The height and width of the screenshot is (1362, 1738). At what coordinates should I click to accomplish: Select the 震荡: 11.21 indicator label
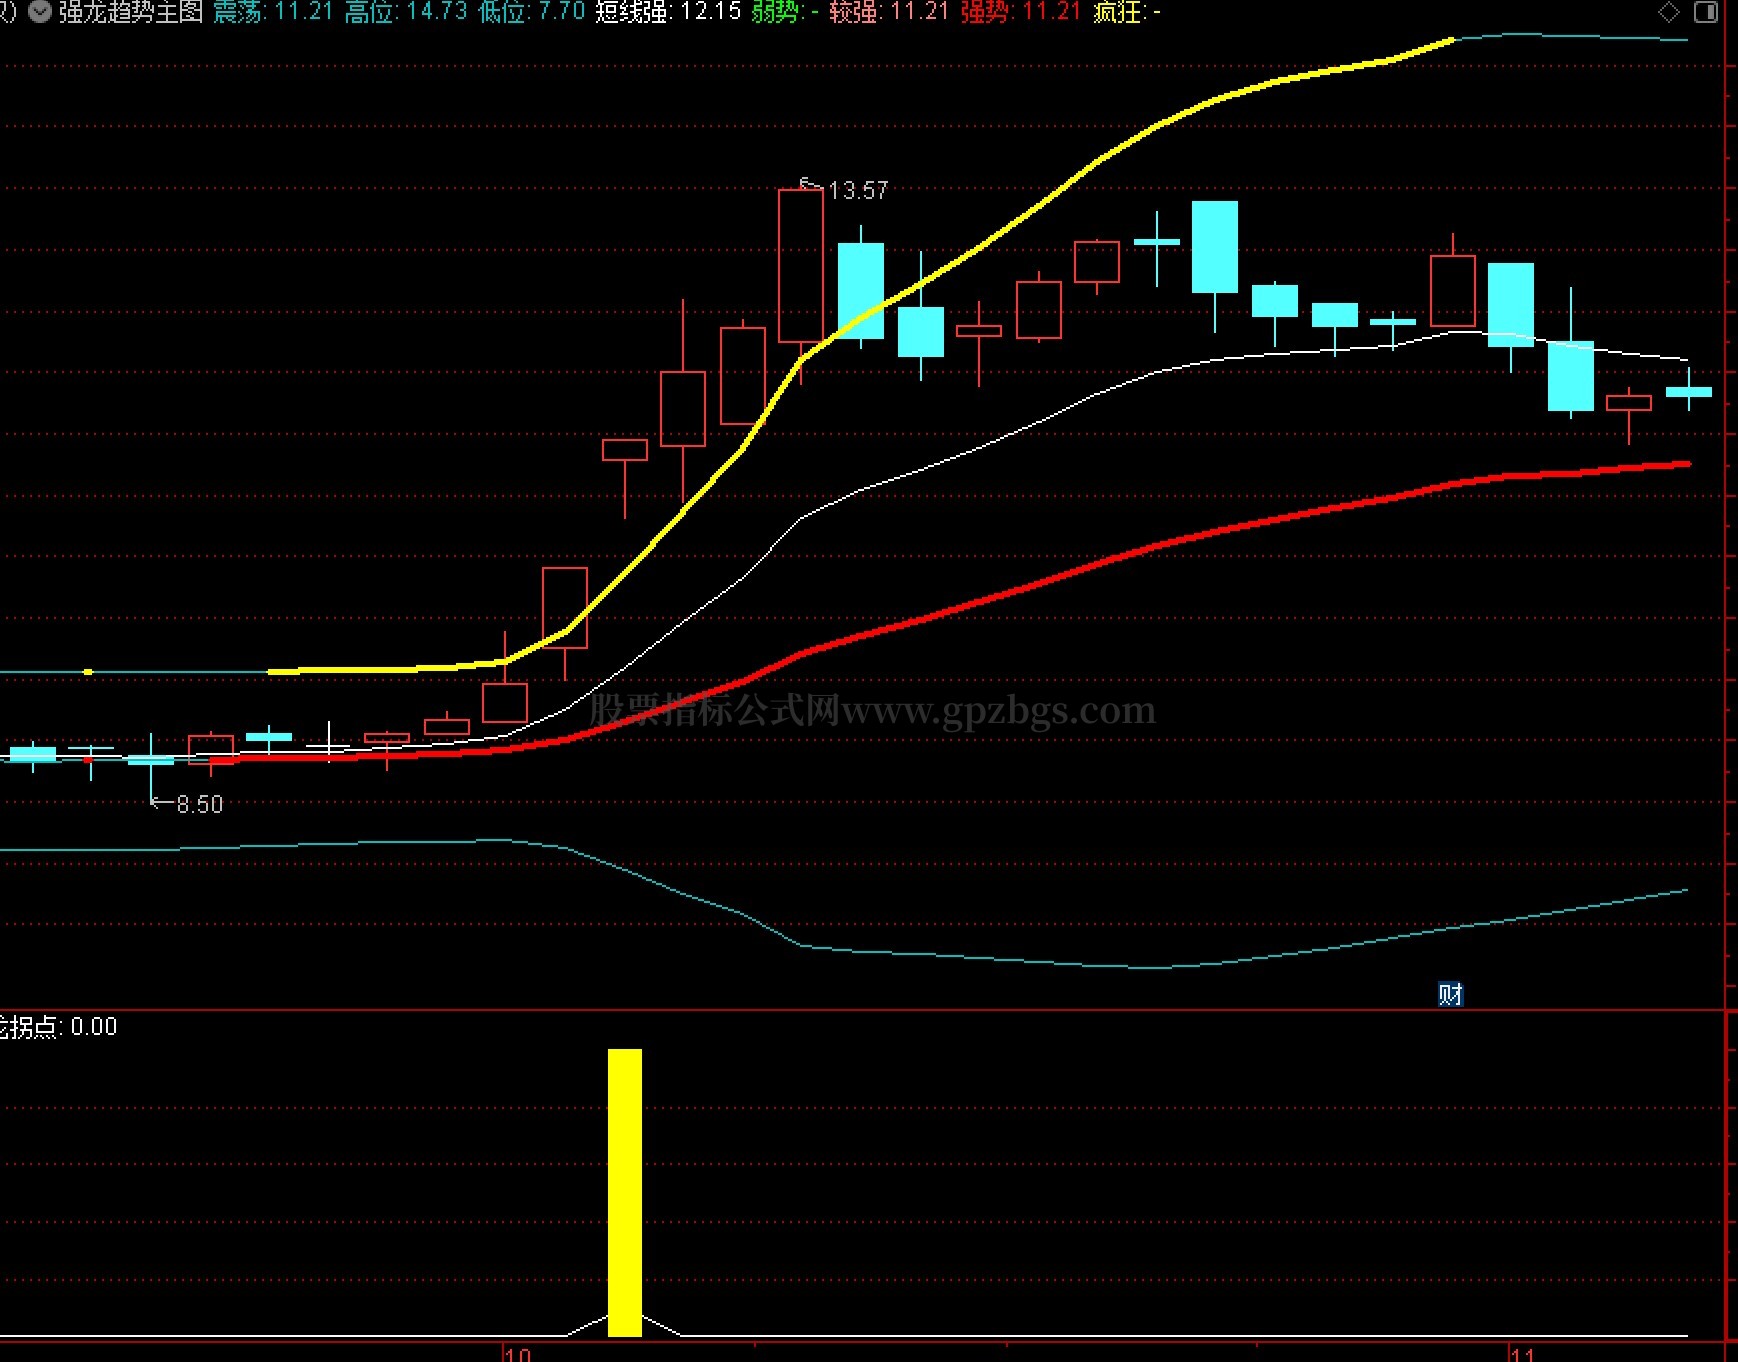[x=272, y=12]
